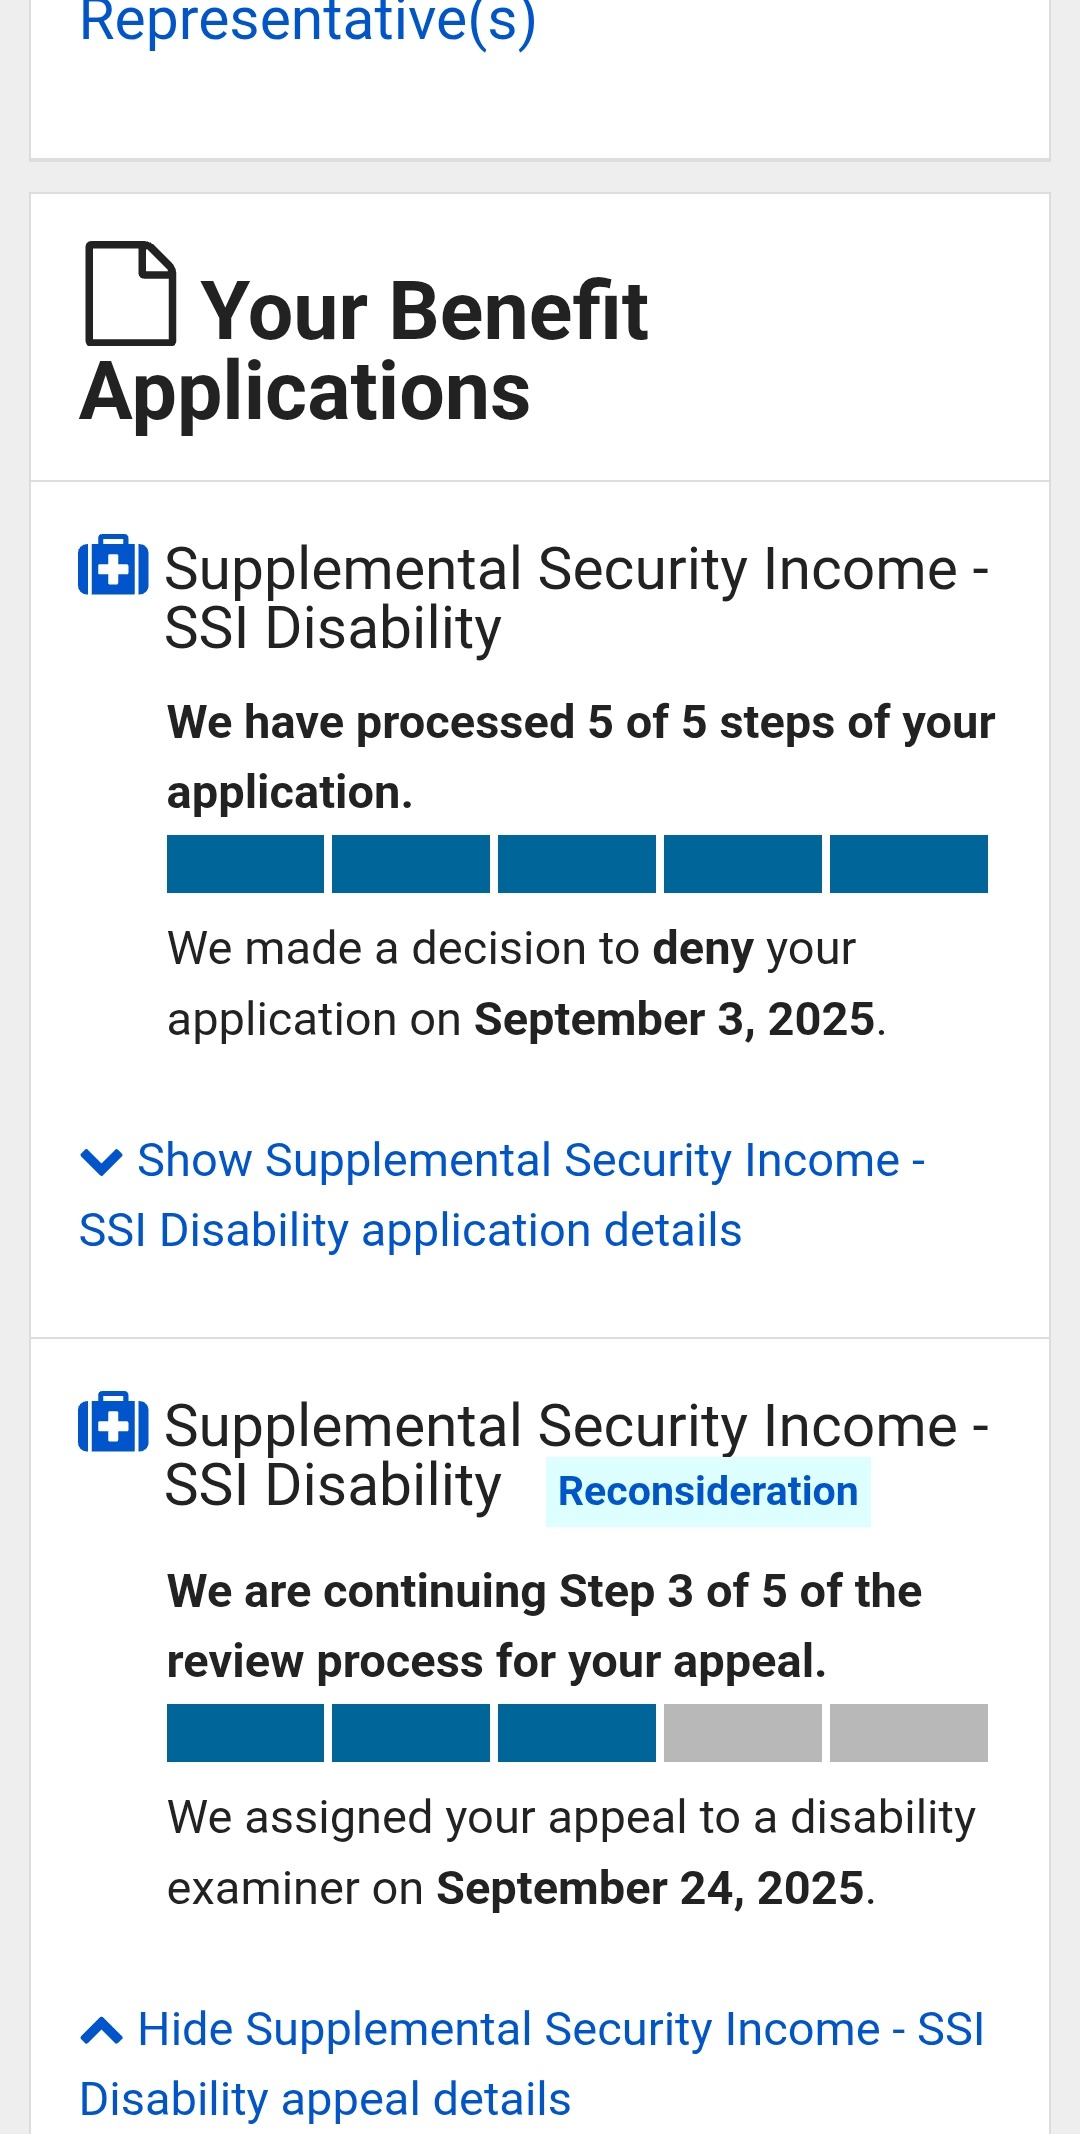Click the Reconsideration badge
The width and height of the screenshot is (1080, 2134).
pyautogui.click(x=707, y=1491)
